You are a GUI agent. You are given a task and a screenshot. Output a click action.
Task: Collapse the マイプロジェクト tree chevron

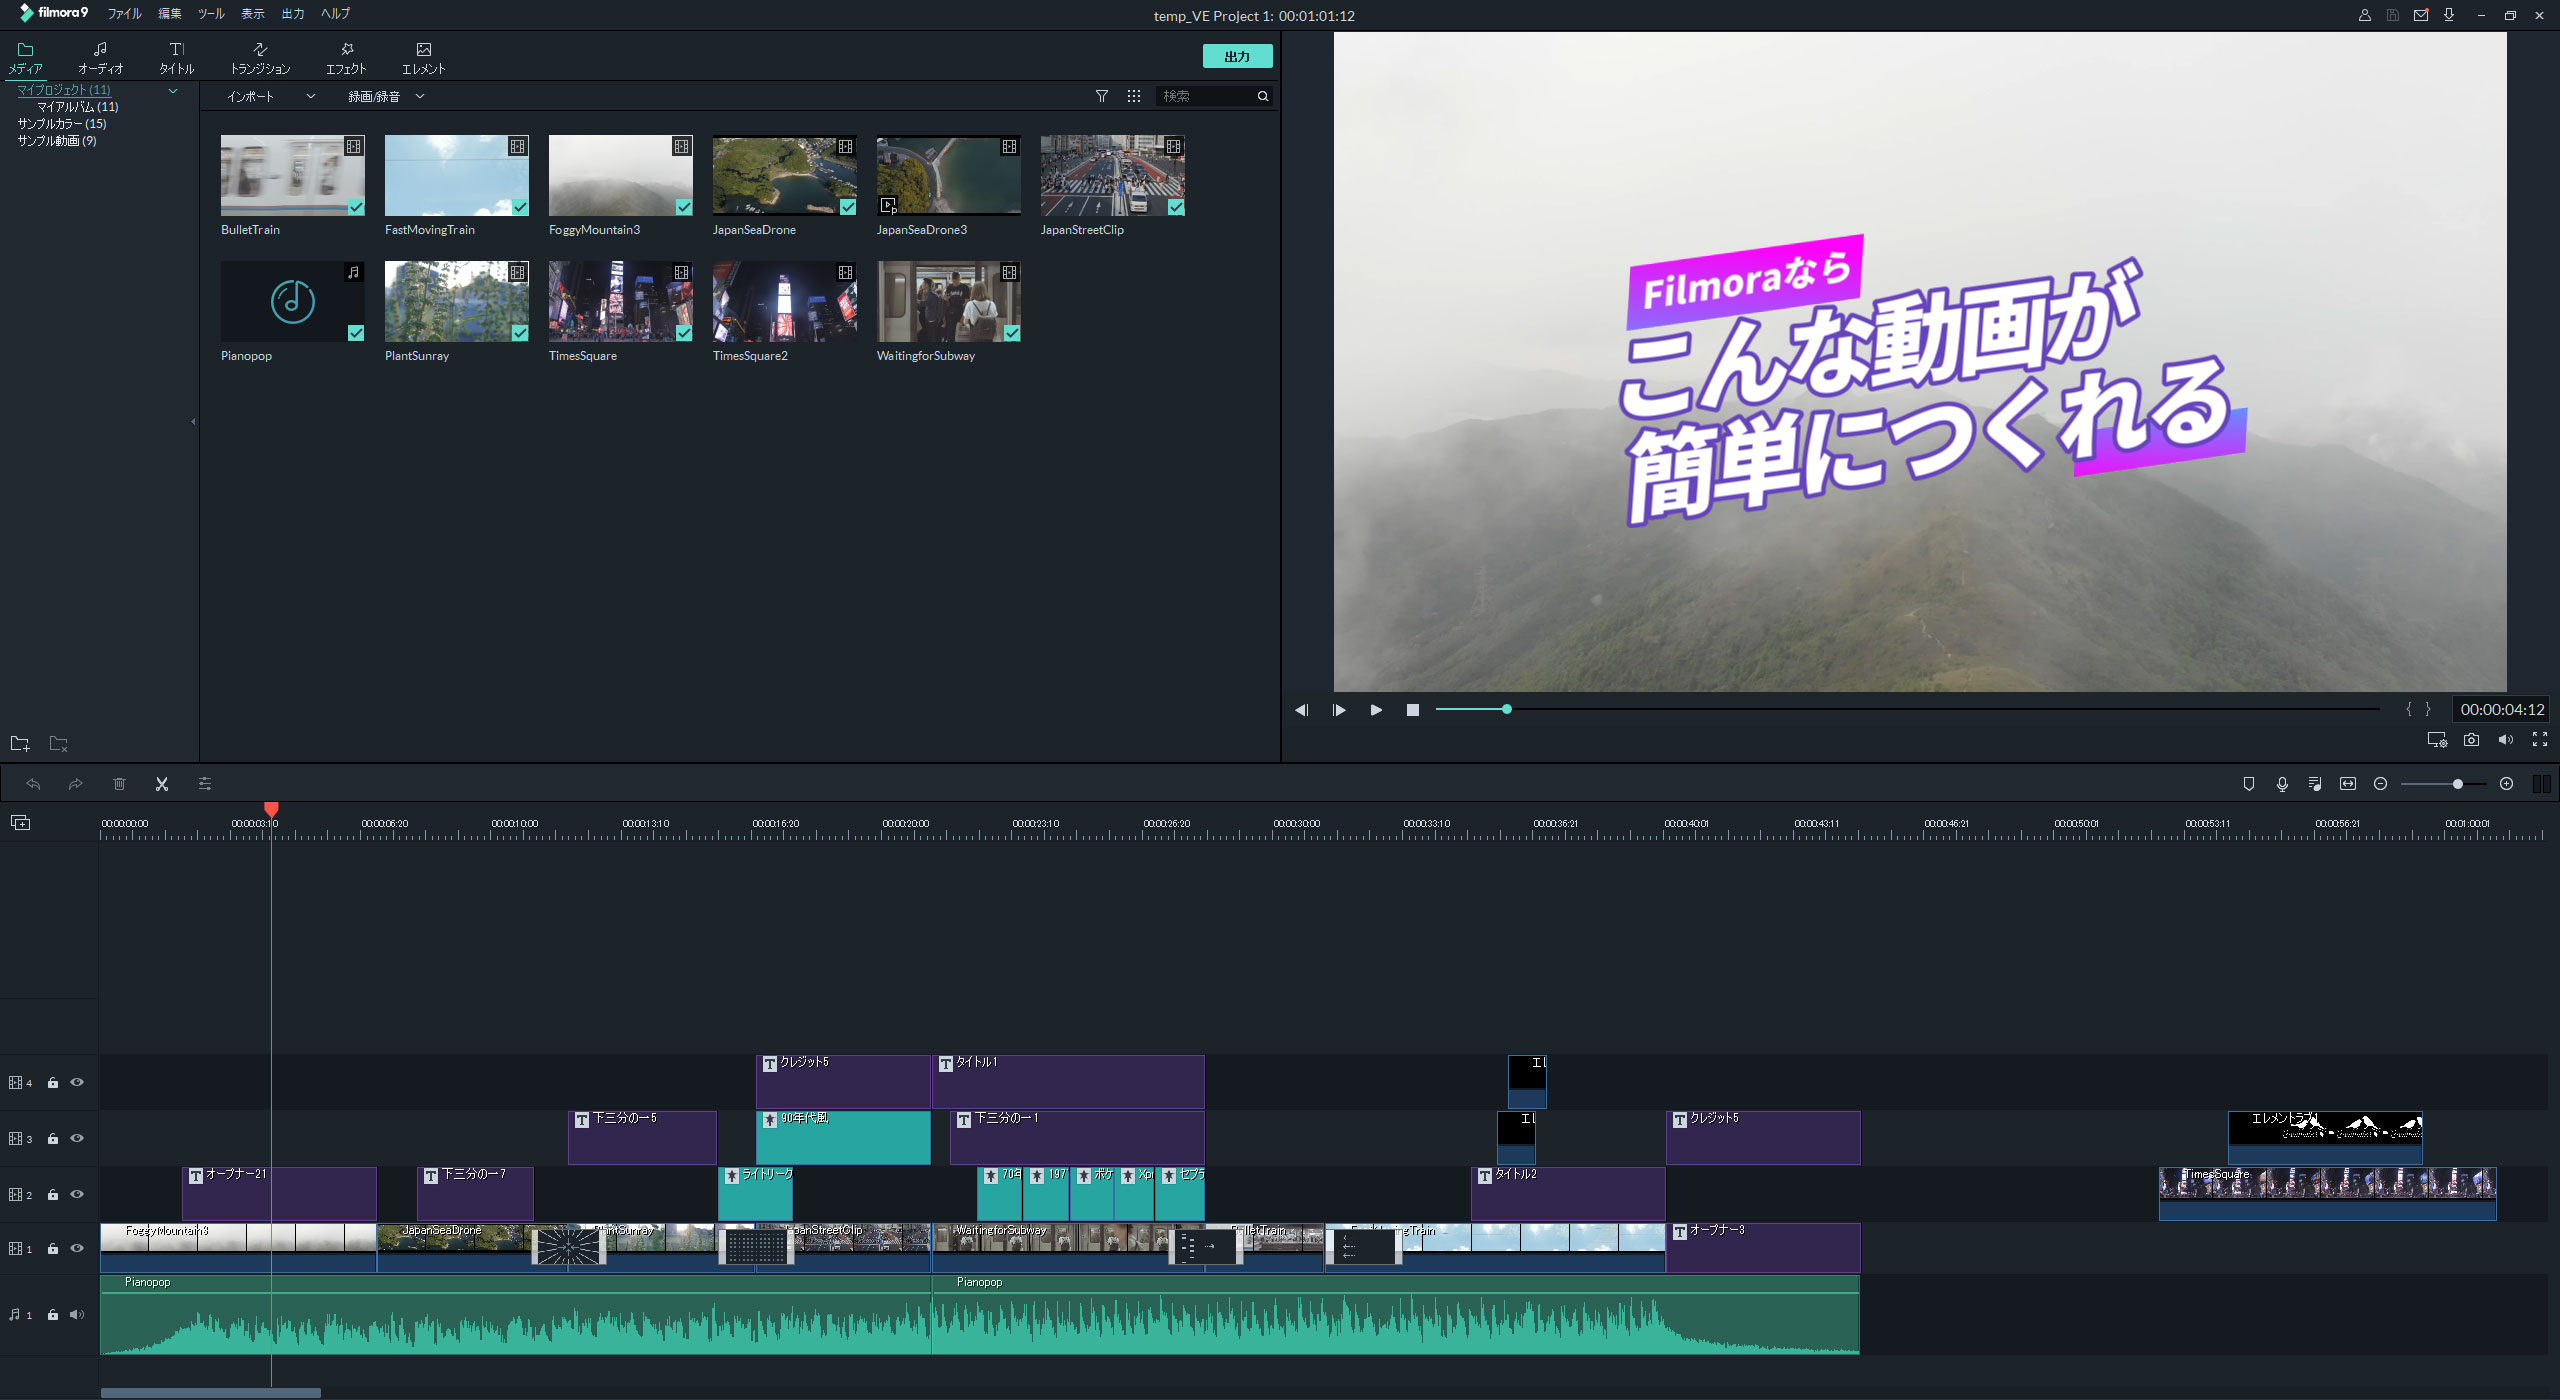173,91
